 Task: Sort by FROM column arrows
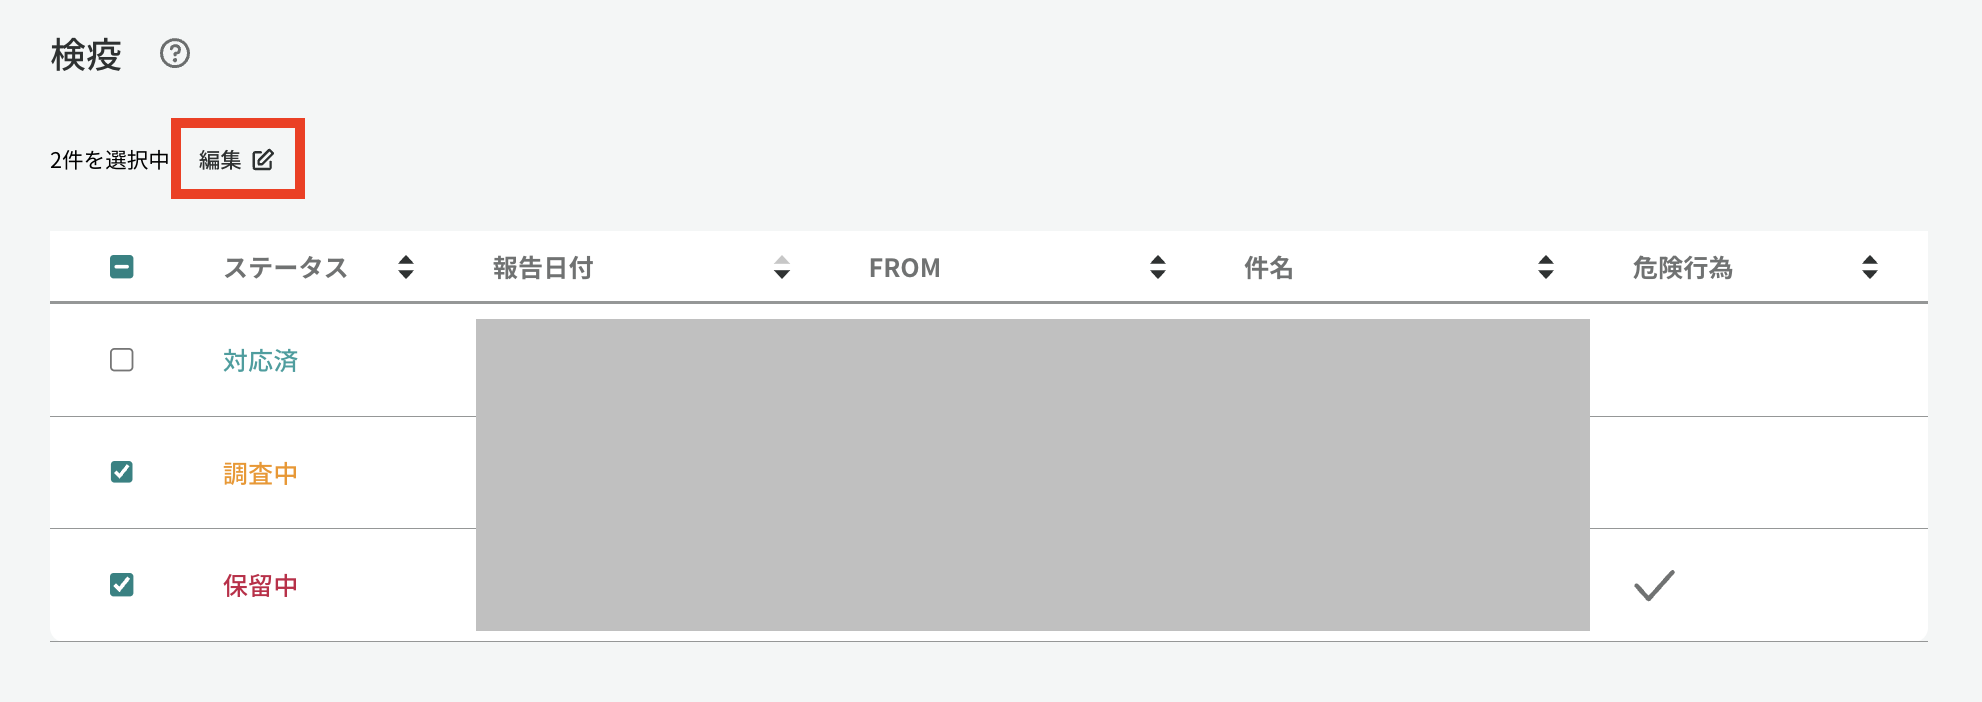[x=1158, y=267]
